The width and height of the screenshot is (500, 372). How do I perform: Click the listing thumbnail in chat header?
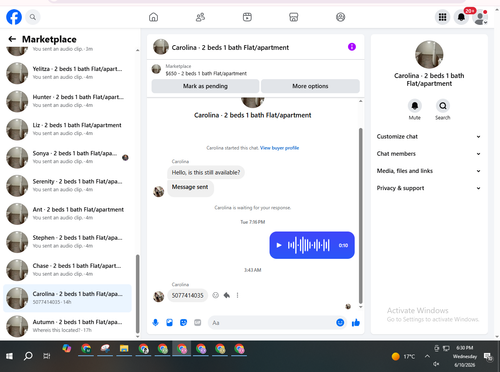[x=161, y=47]
